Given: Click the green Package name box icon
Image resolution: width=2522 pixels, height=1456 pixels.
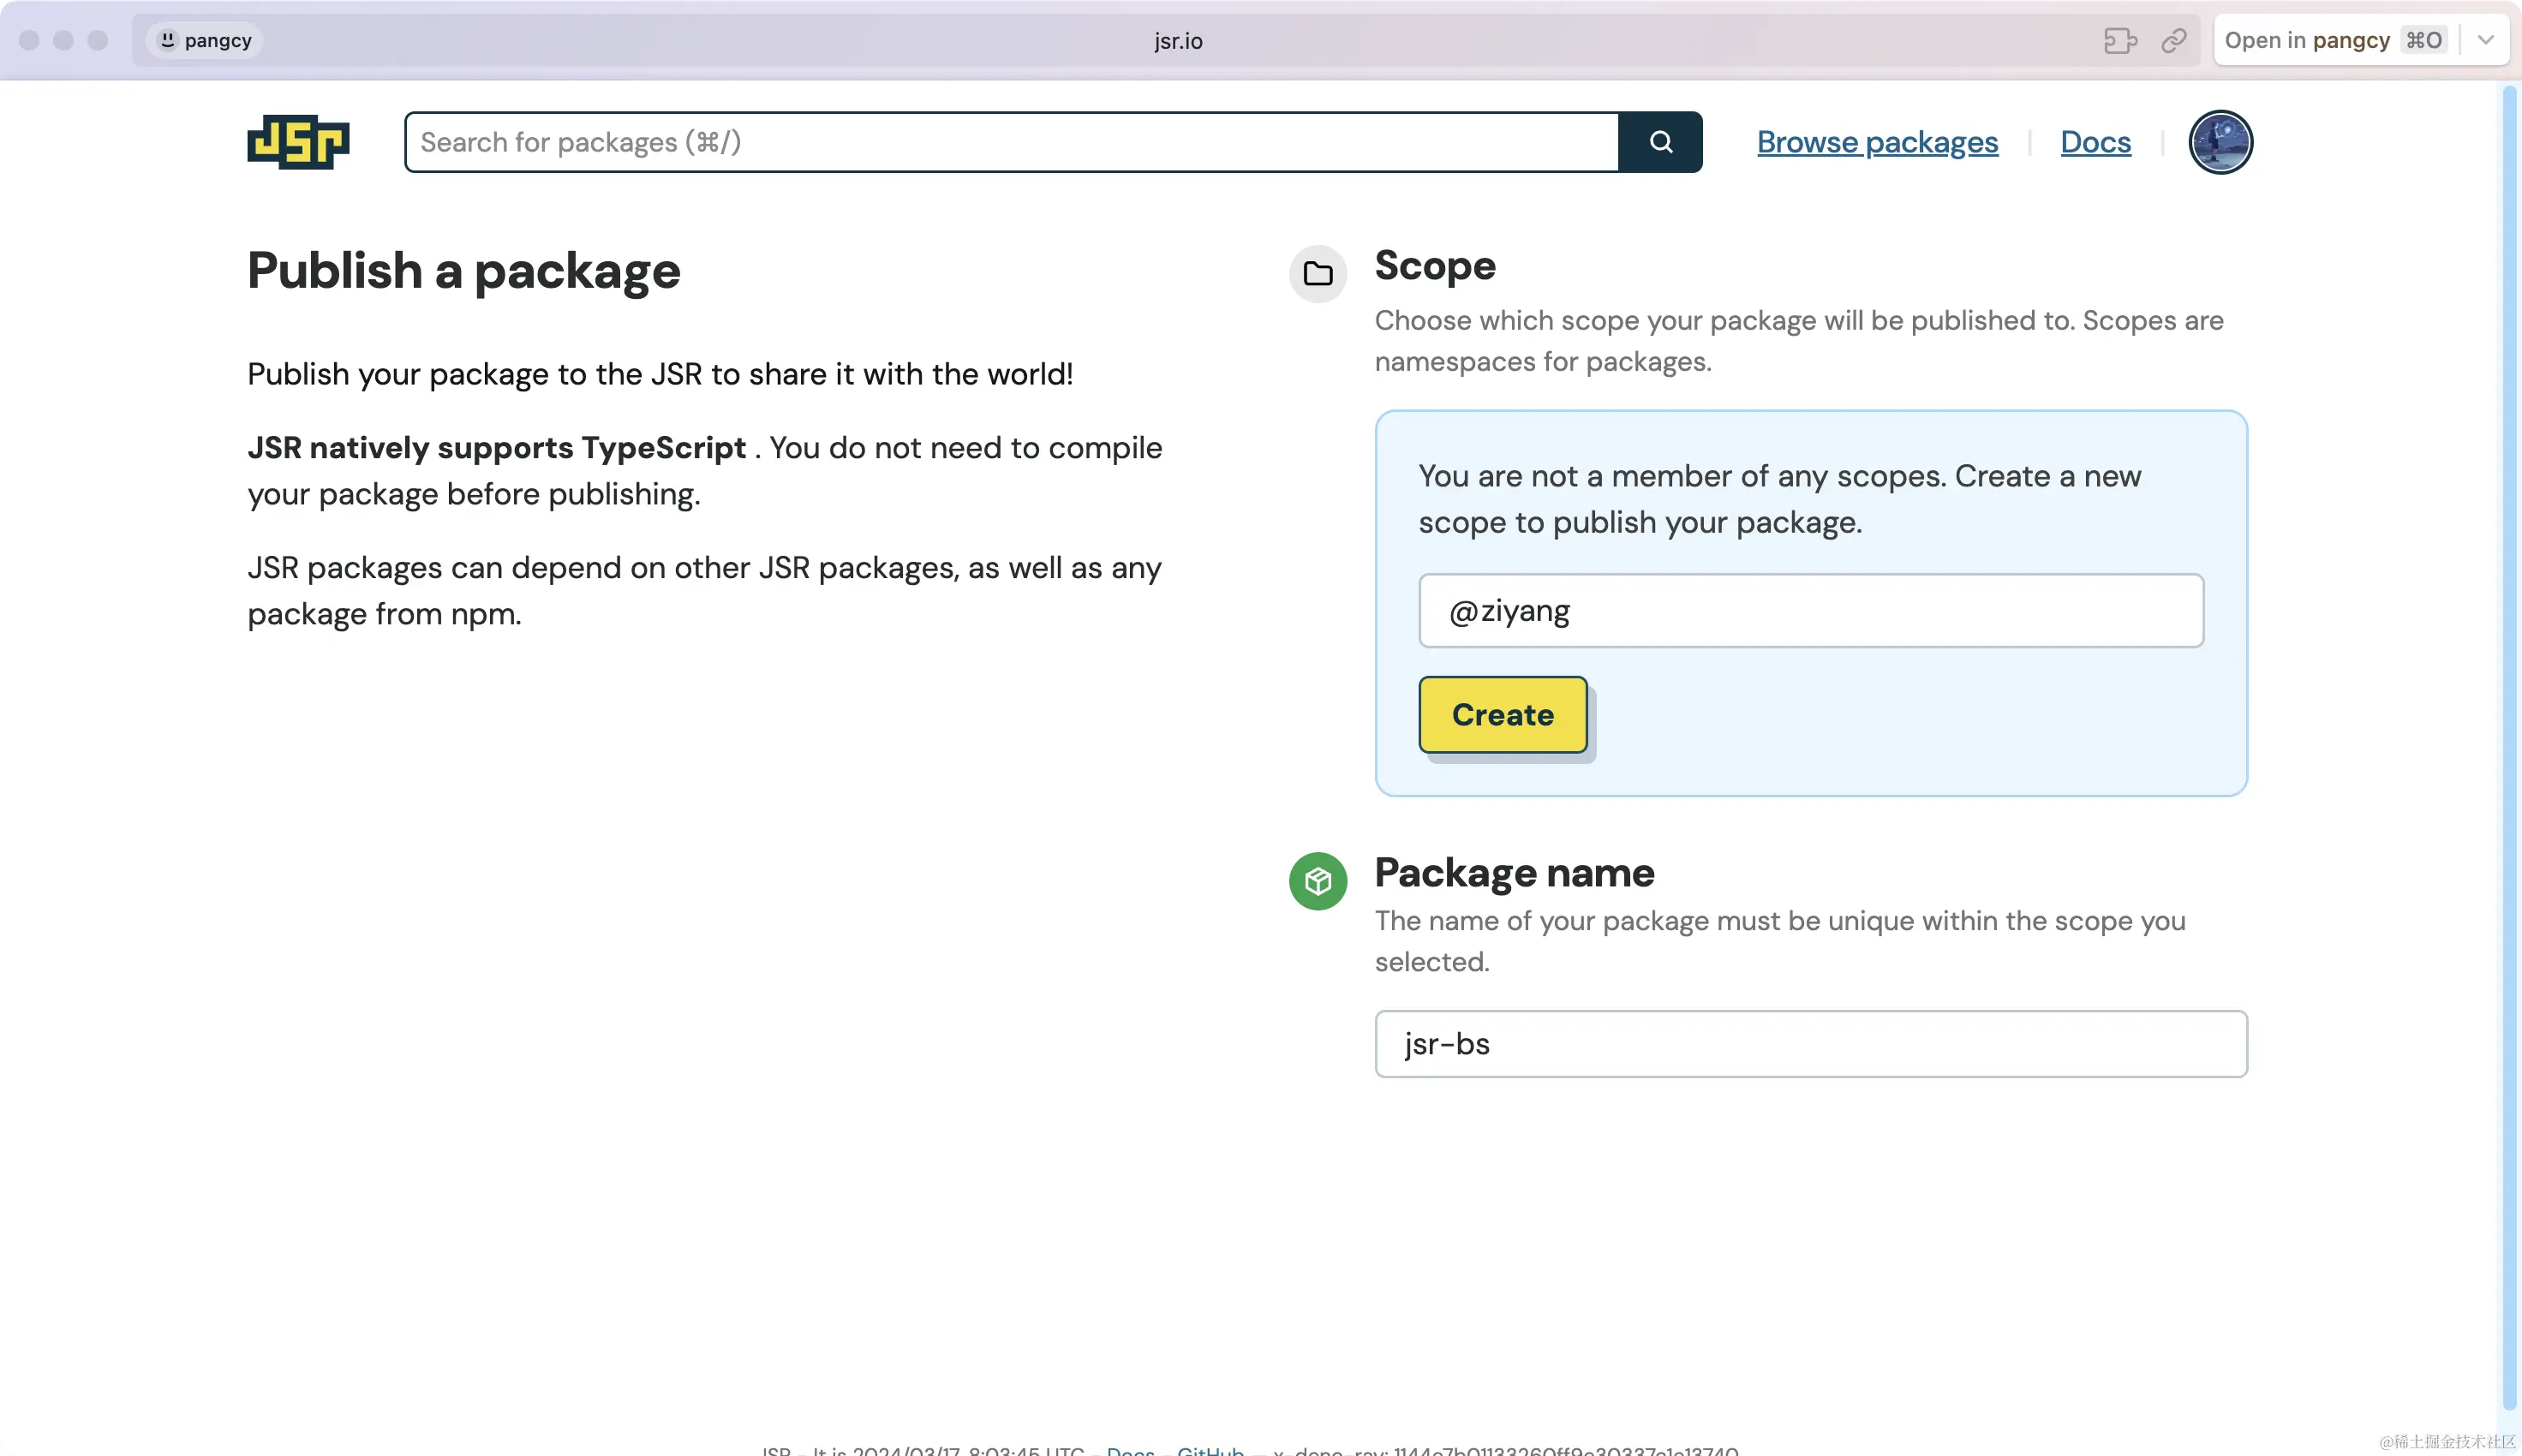Looking at the screenshot, I should coord(1317,881).
